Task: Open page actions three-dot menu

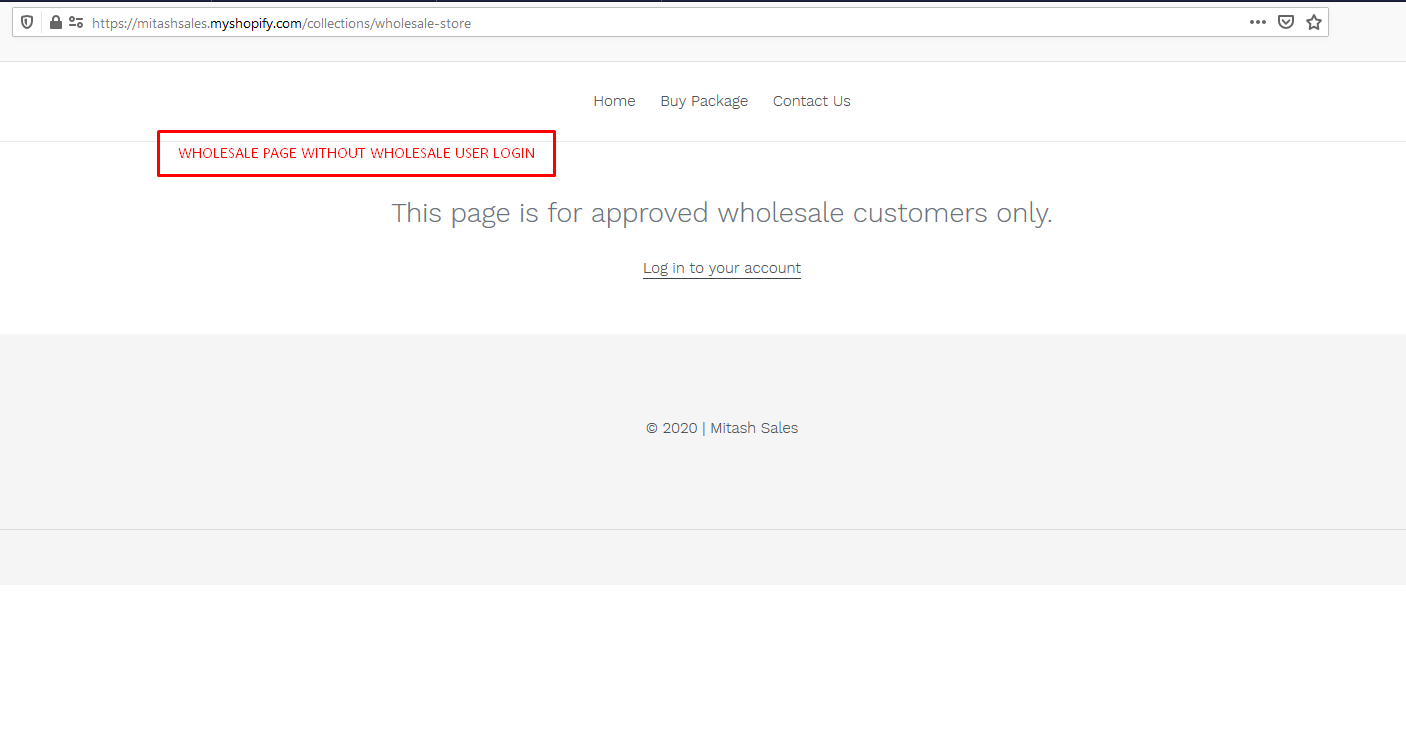Action: pos(1258,22)
